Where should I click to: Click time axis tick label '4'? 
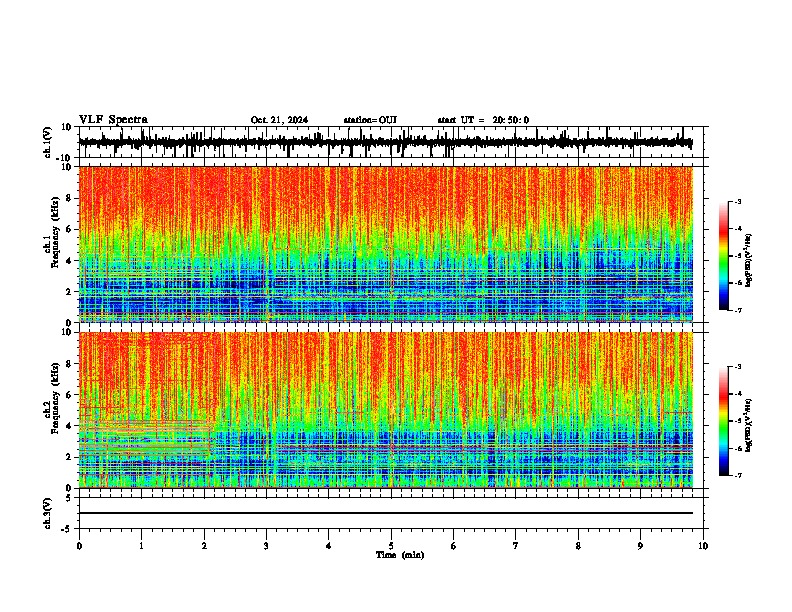coord(329,546)
